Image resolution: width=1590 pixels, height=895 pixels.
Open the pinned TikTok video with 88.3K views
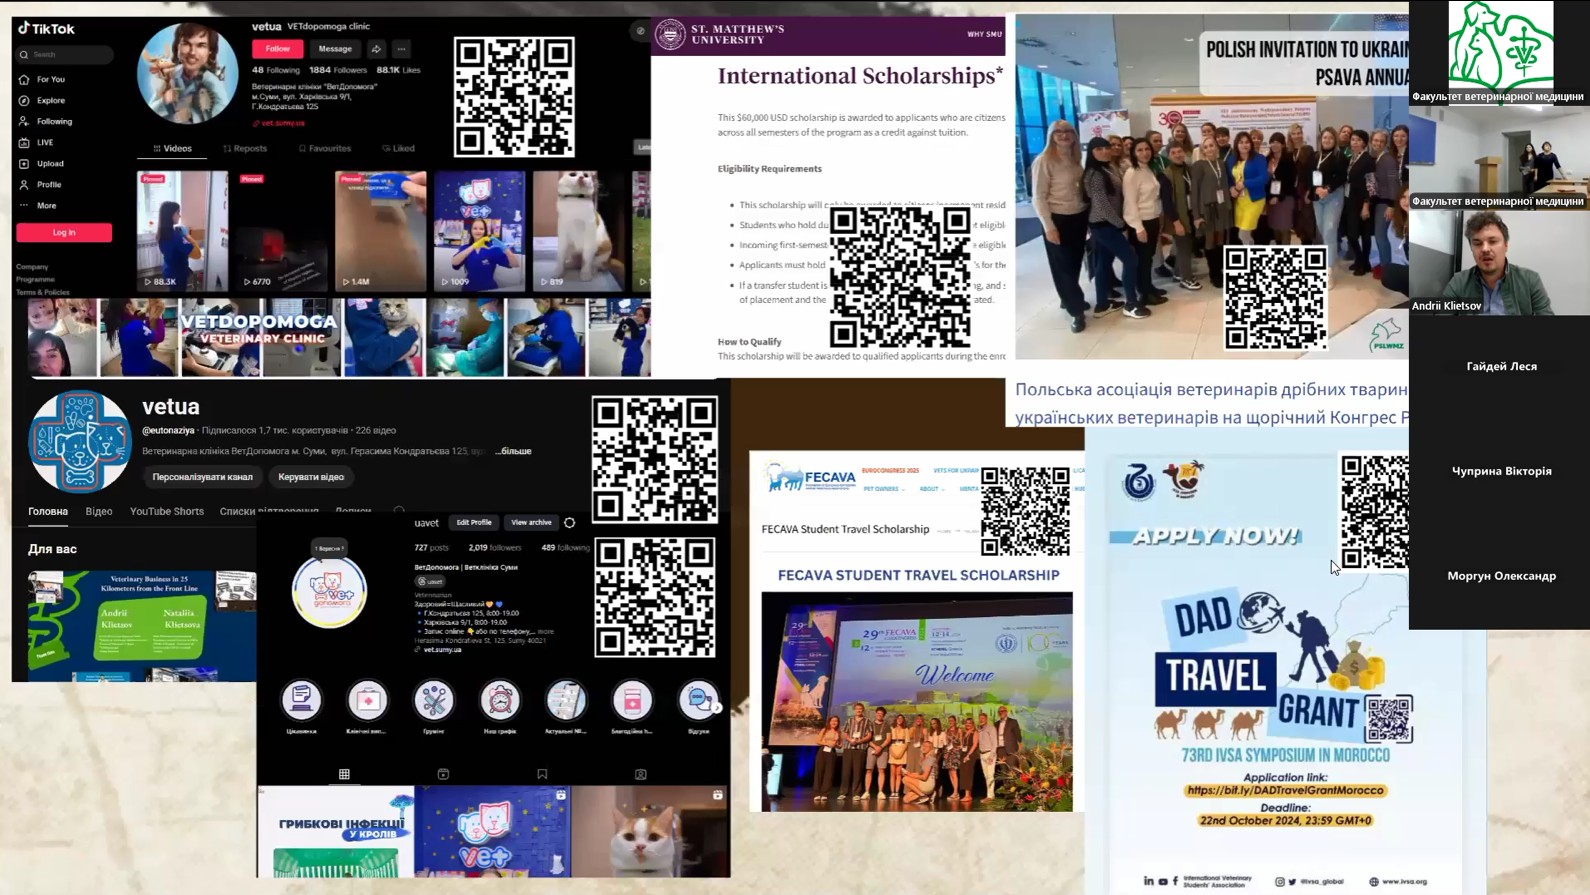coord(182,231)
